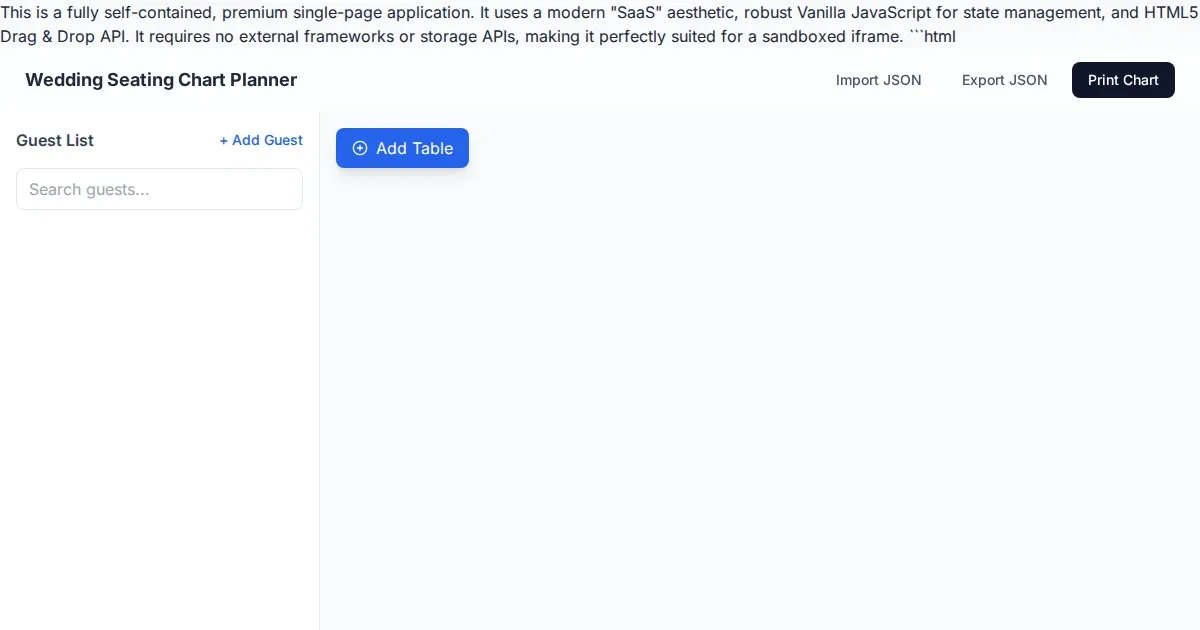Hit the dark Print Chart button
The height and width of the screenshot is (630, 1200).
[x=1123, y=80]
